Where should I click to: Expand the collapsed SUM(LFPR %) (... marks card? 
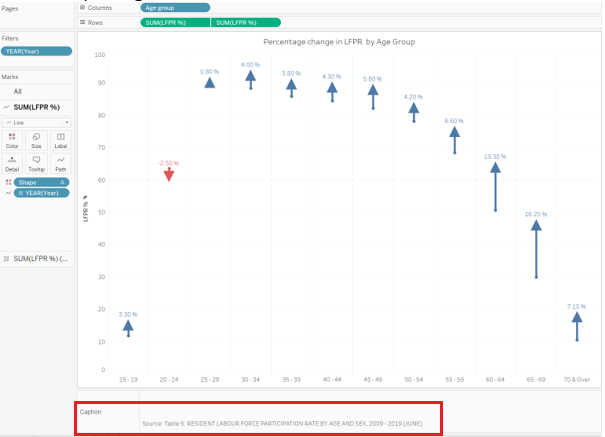click(38, 258)
